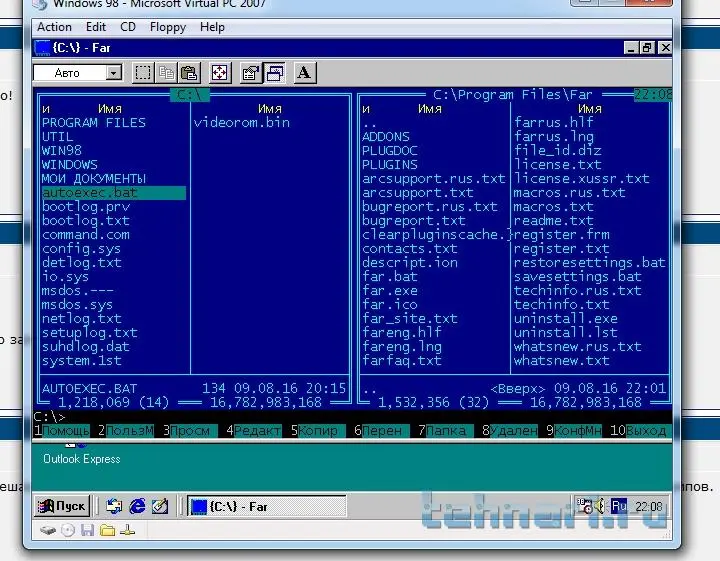720x561 pixels.
Task: Toggle full screen mode icon
Action: (x=219, y=73)
